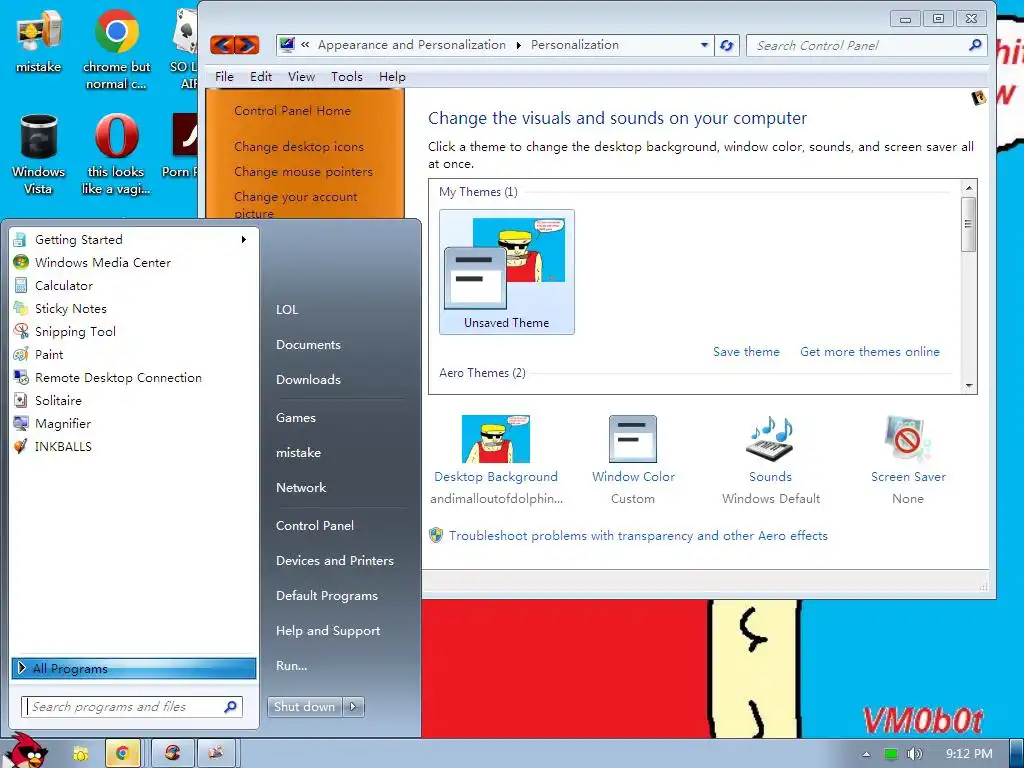Viewport: 1024px width, 768px height.
Task: Open Games from Start menu
Action: point(295,418)
